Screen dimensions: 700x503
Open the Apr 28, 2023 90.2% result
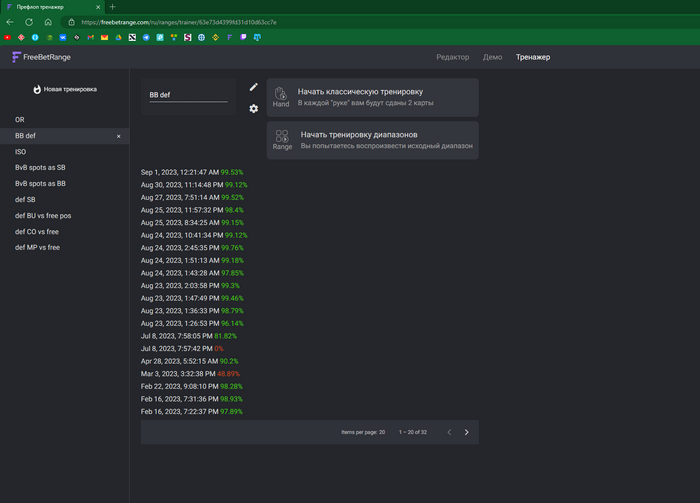[189, 361]
